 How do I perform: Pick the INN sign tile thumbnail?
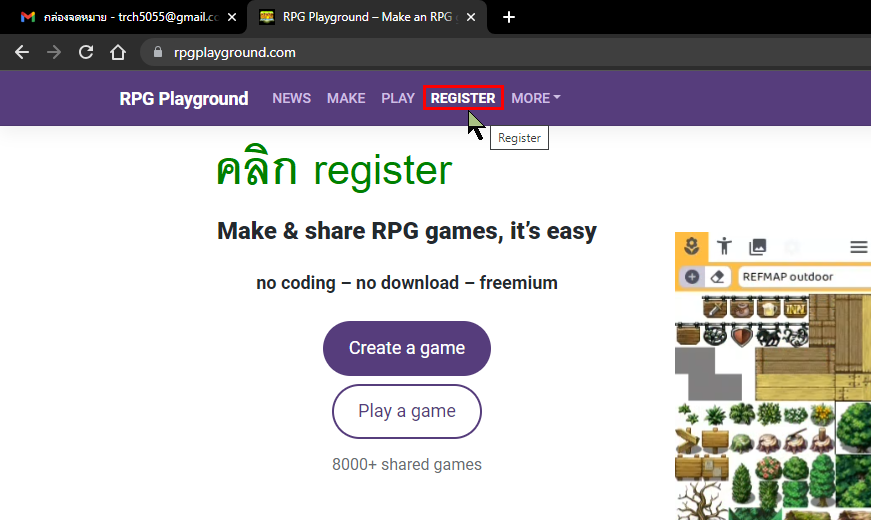795,307
